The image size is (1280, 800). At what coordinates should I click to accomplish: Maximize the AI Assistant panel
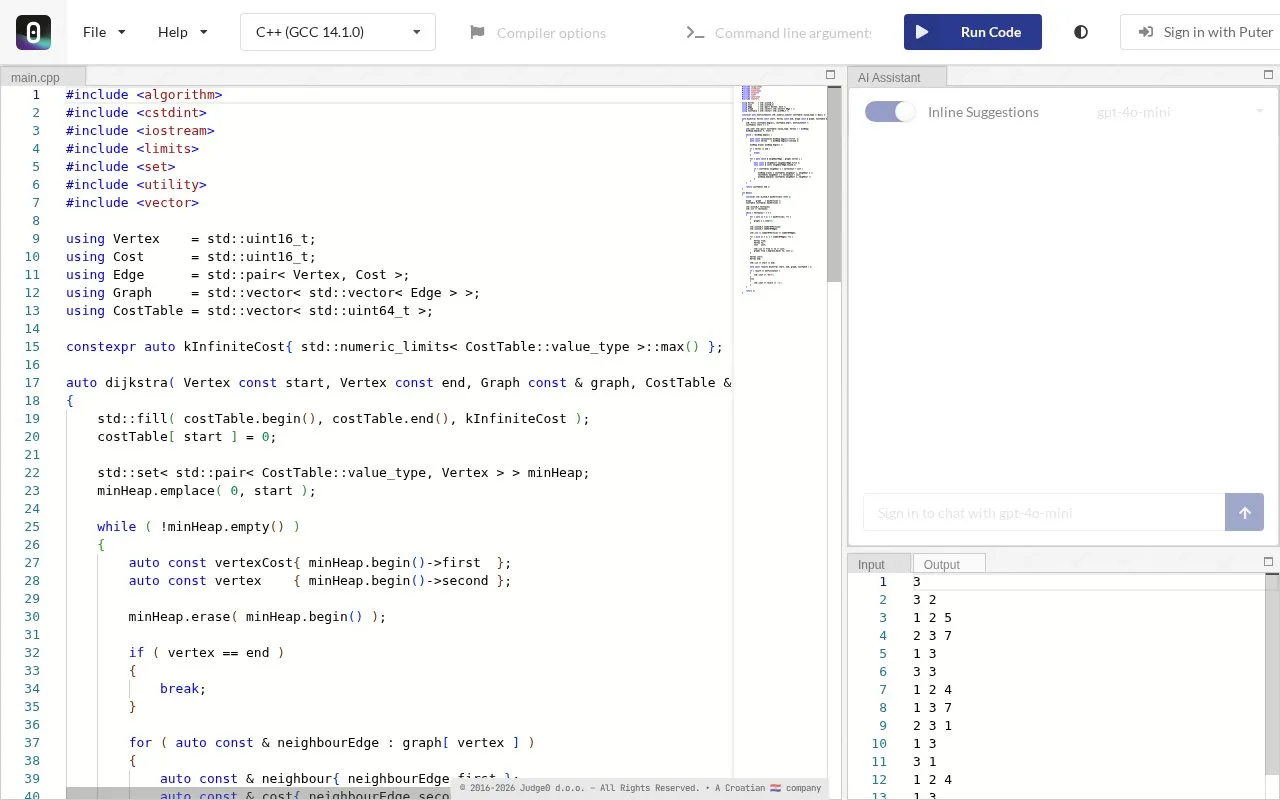[1269, 75]
